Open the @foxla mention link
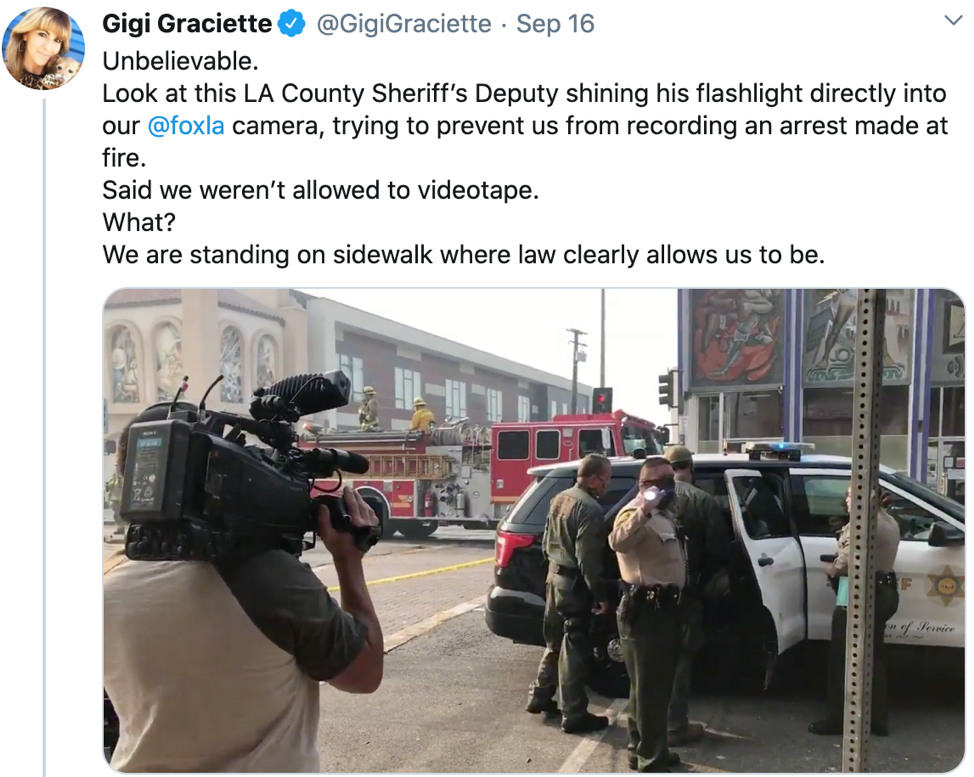The height and width of the screenshot is (777, 974). click(x=186, y=125)
